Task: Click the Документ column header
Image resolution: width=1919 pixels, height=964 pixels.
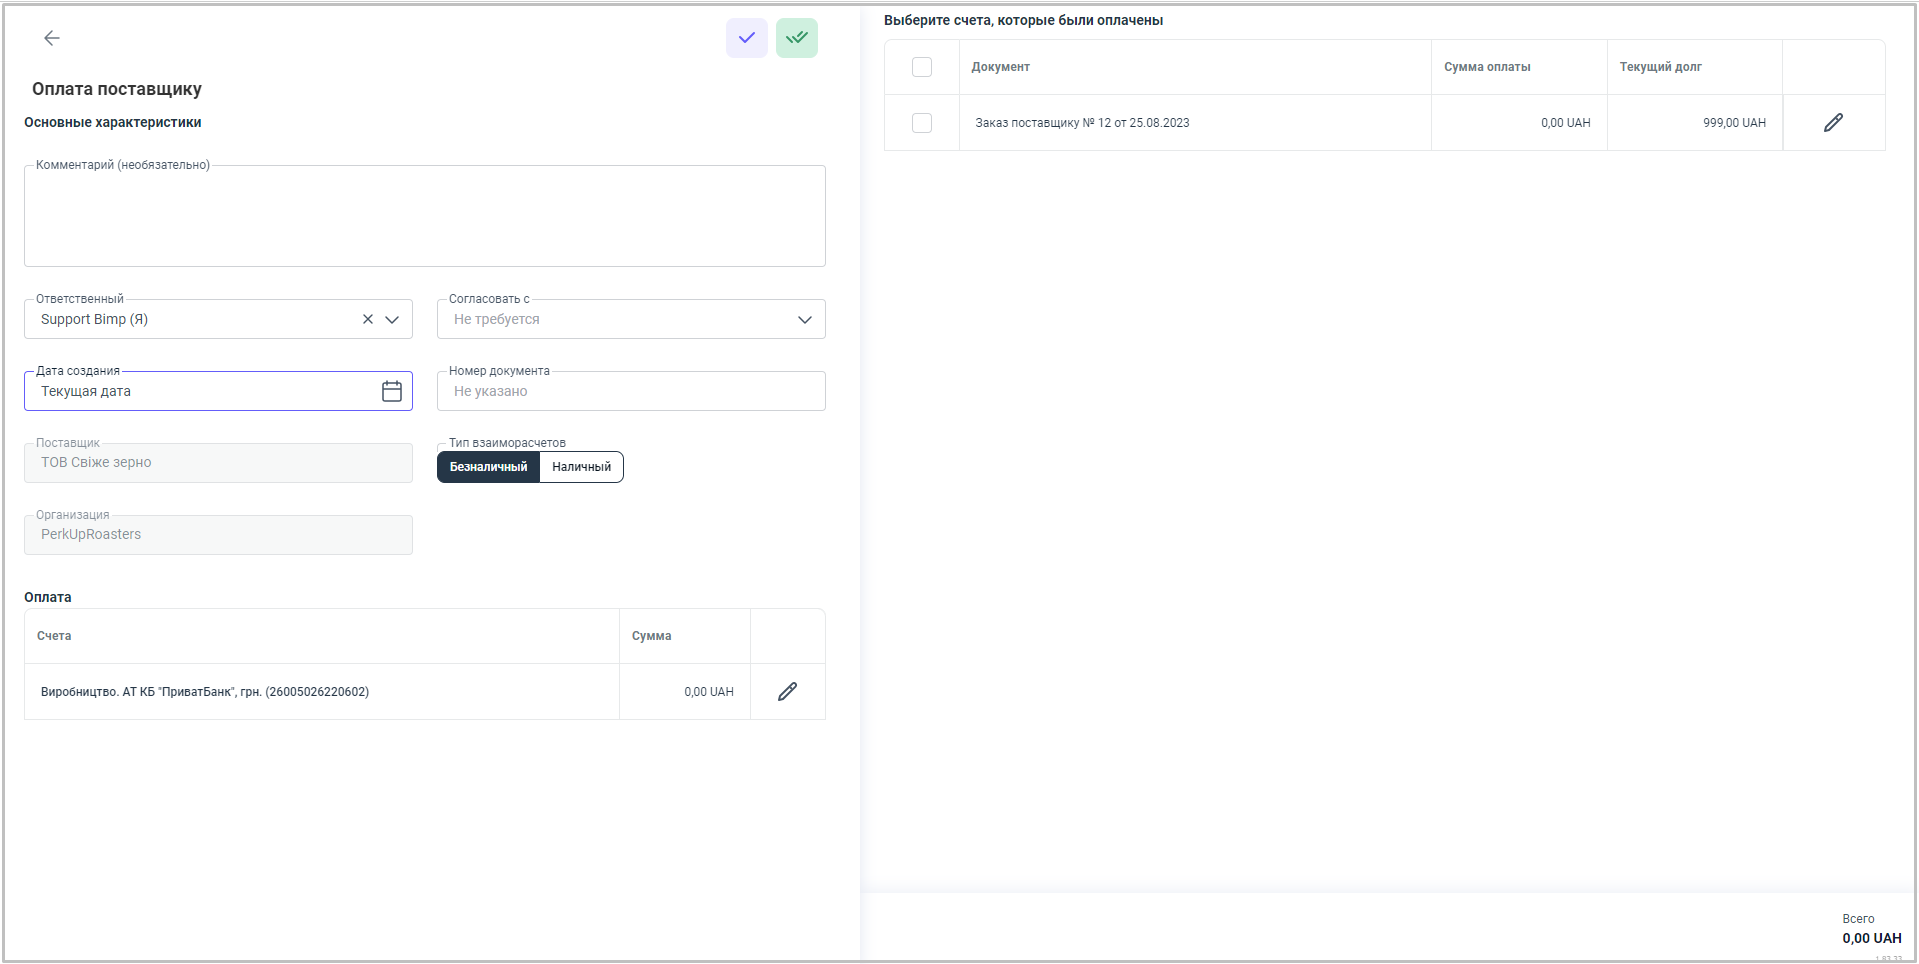Action: [x=1000, y=67]
